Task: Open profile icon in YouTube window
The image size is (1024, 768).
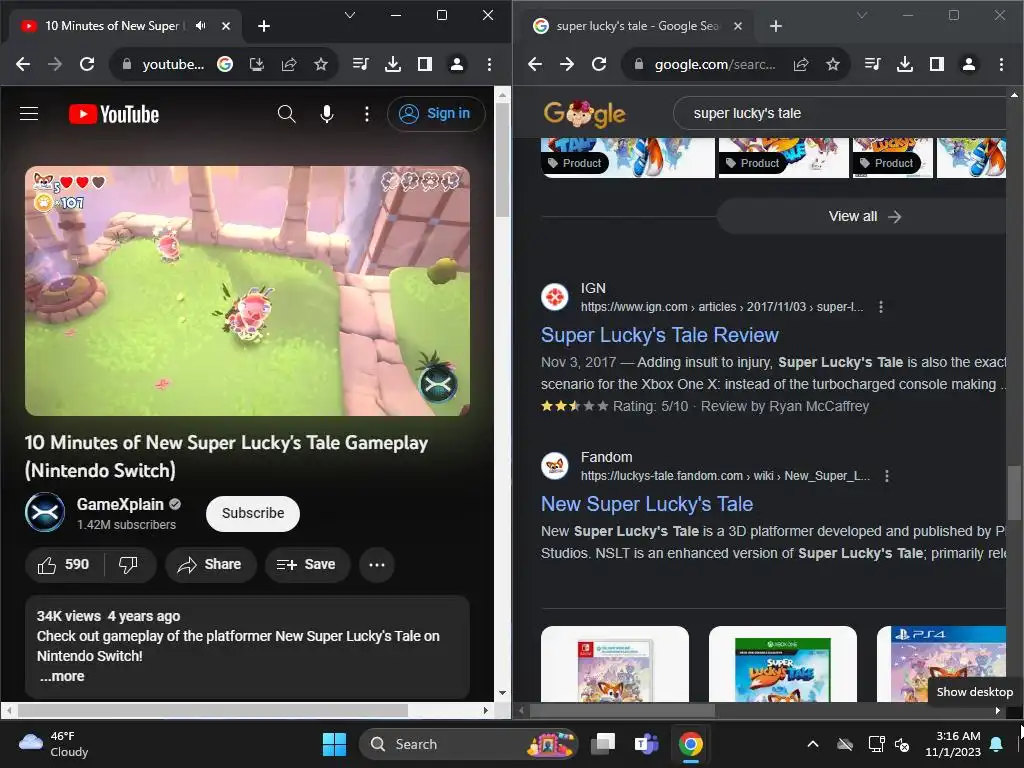Action: [x=456, y=64]
